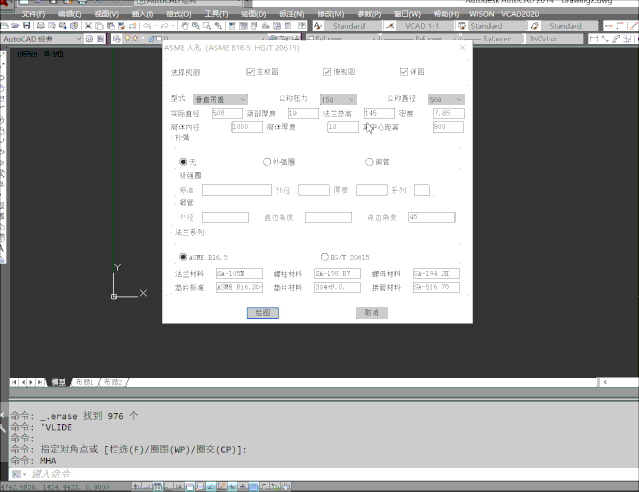The height and width of the screenshot is (492, 639).
Task: Open the Properties palette icon
Action: click(232, 26)
